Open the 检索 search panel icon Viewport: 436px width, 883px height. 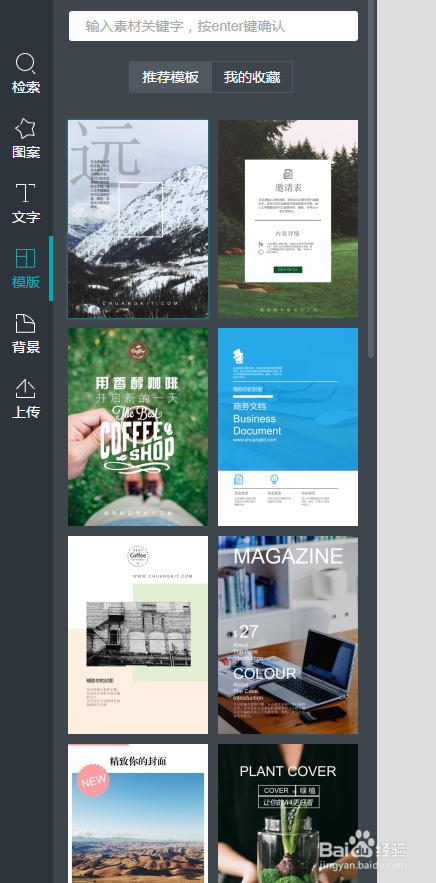[26, 63]
